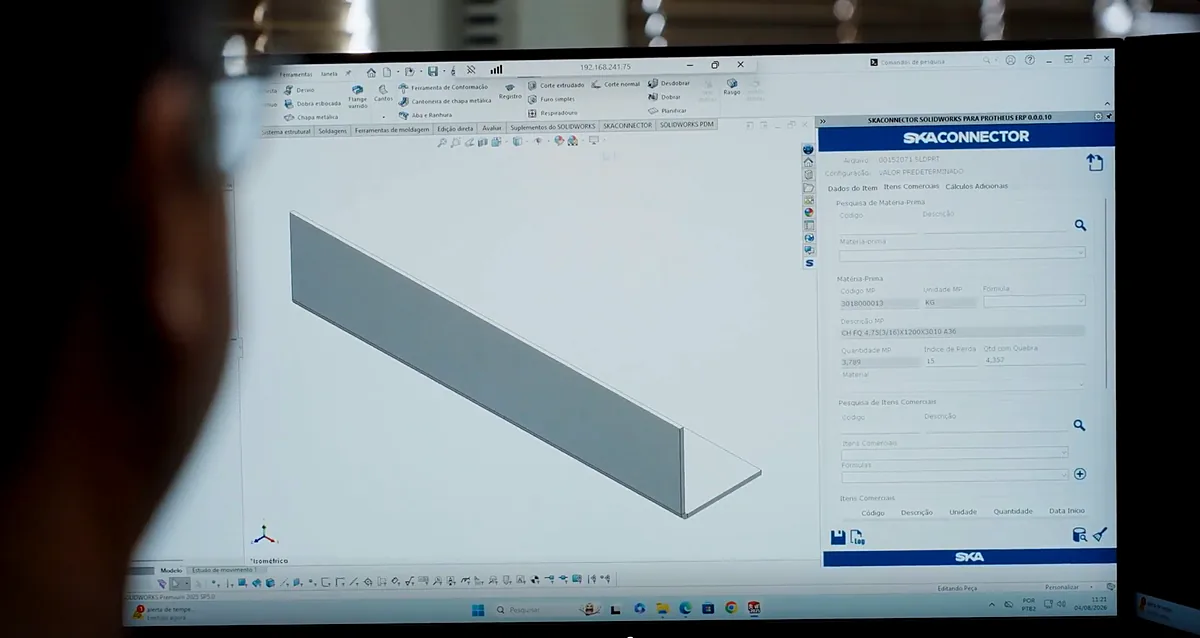Click the Quantidade column header
1200x638 pixels.
pyautogui.click(x=1013, y=512)
